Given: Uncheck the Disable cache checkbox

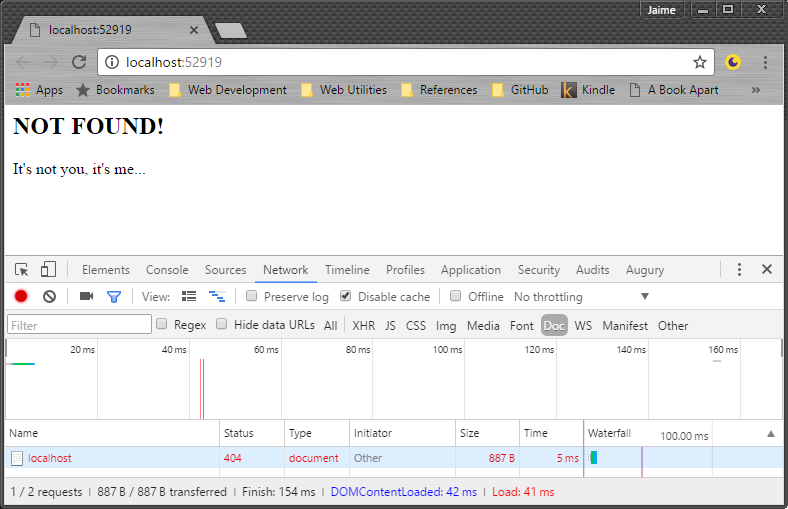Looking at the screenshot, I should 346,296.
